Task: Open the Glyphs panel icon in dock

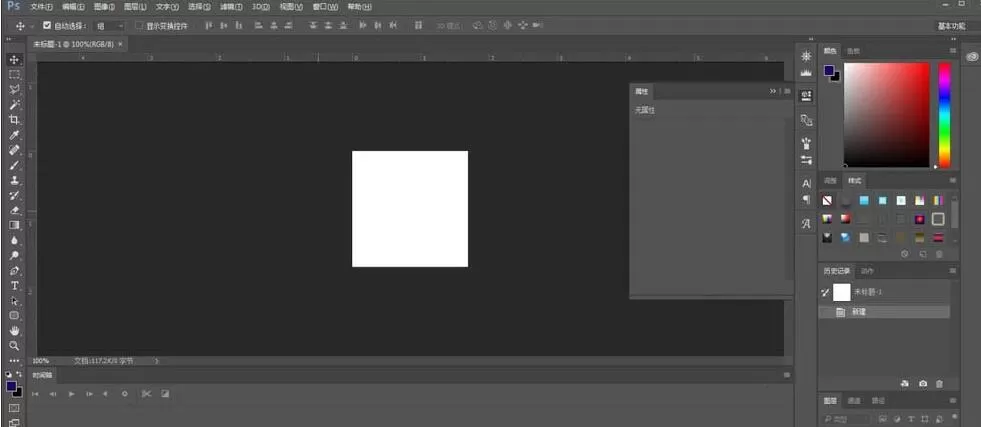Action: point(806,223)
